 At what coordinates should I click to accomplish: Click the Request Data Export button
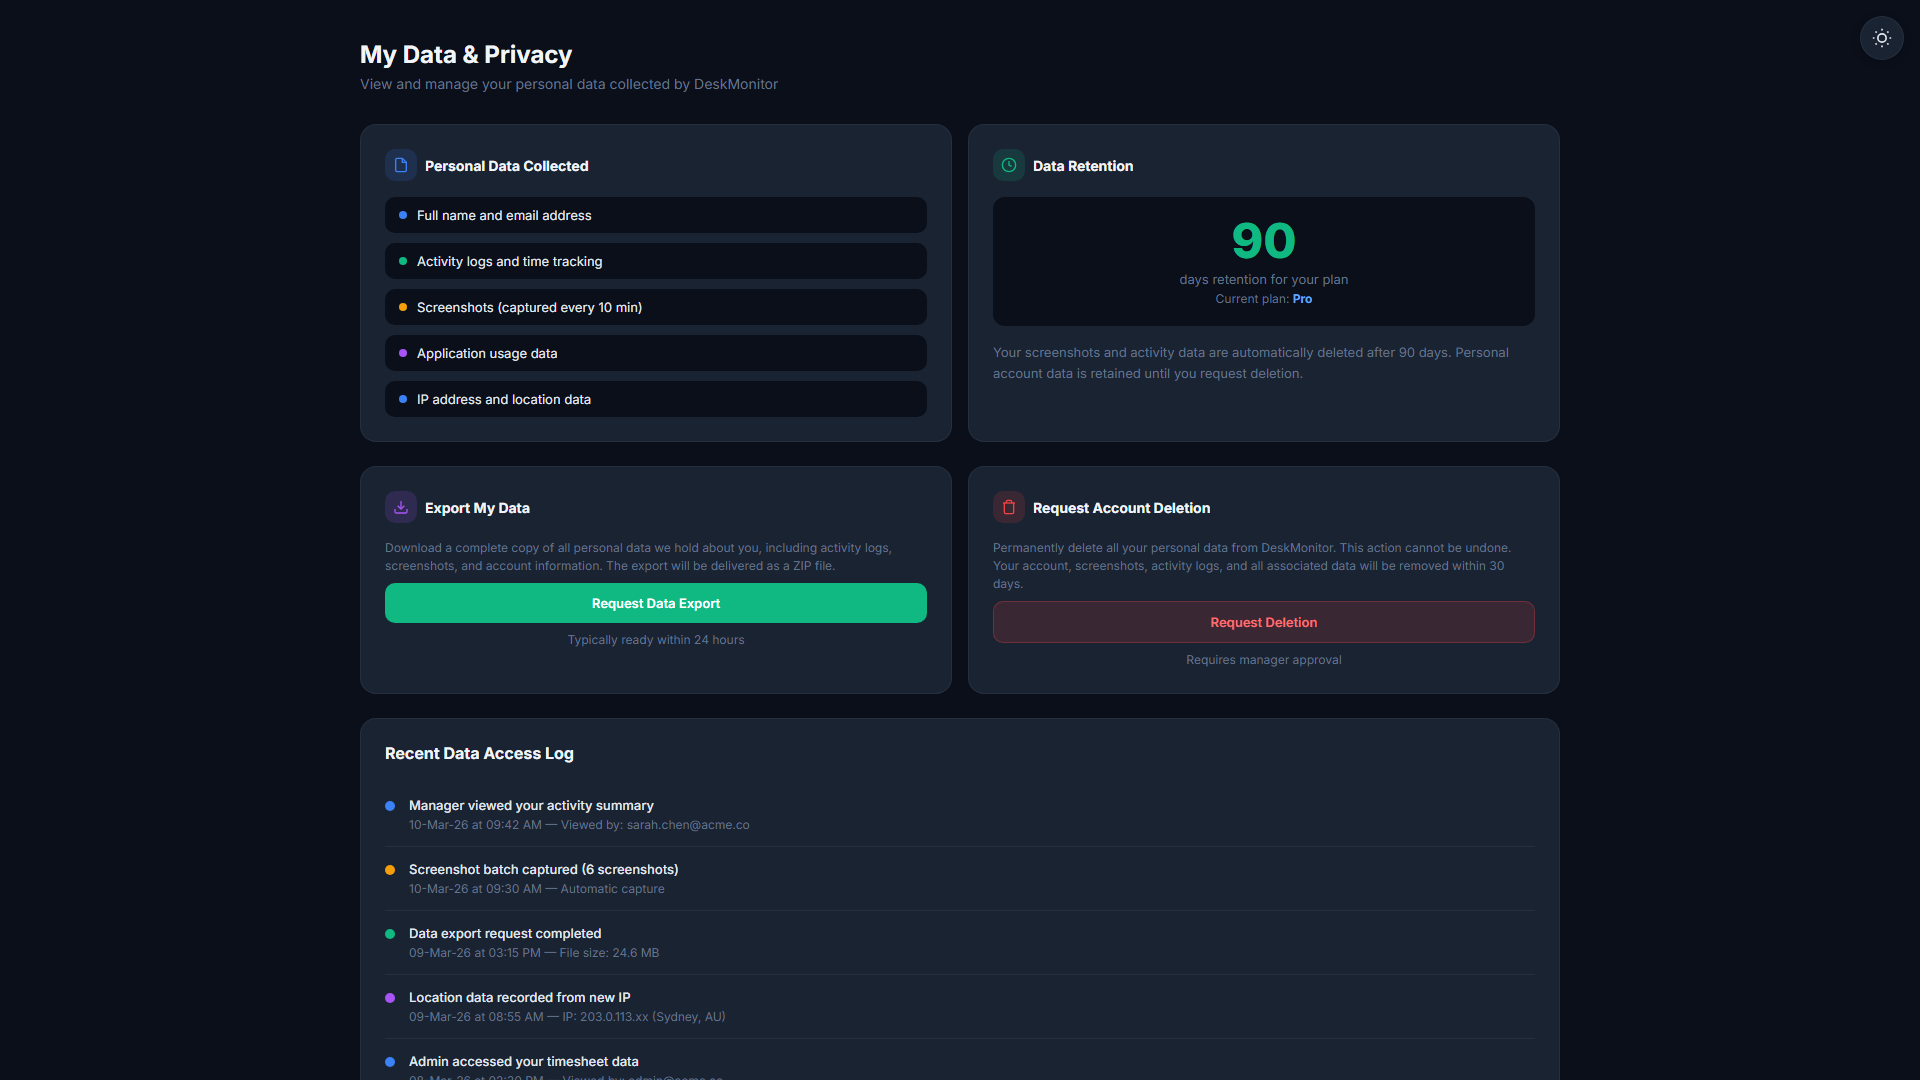click(656, 603)
